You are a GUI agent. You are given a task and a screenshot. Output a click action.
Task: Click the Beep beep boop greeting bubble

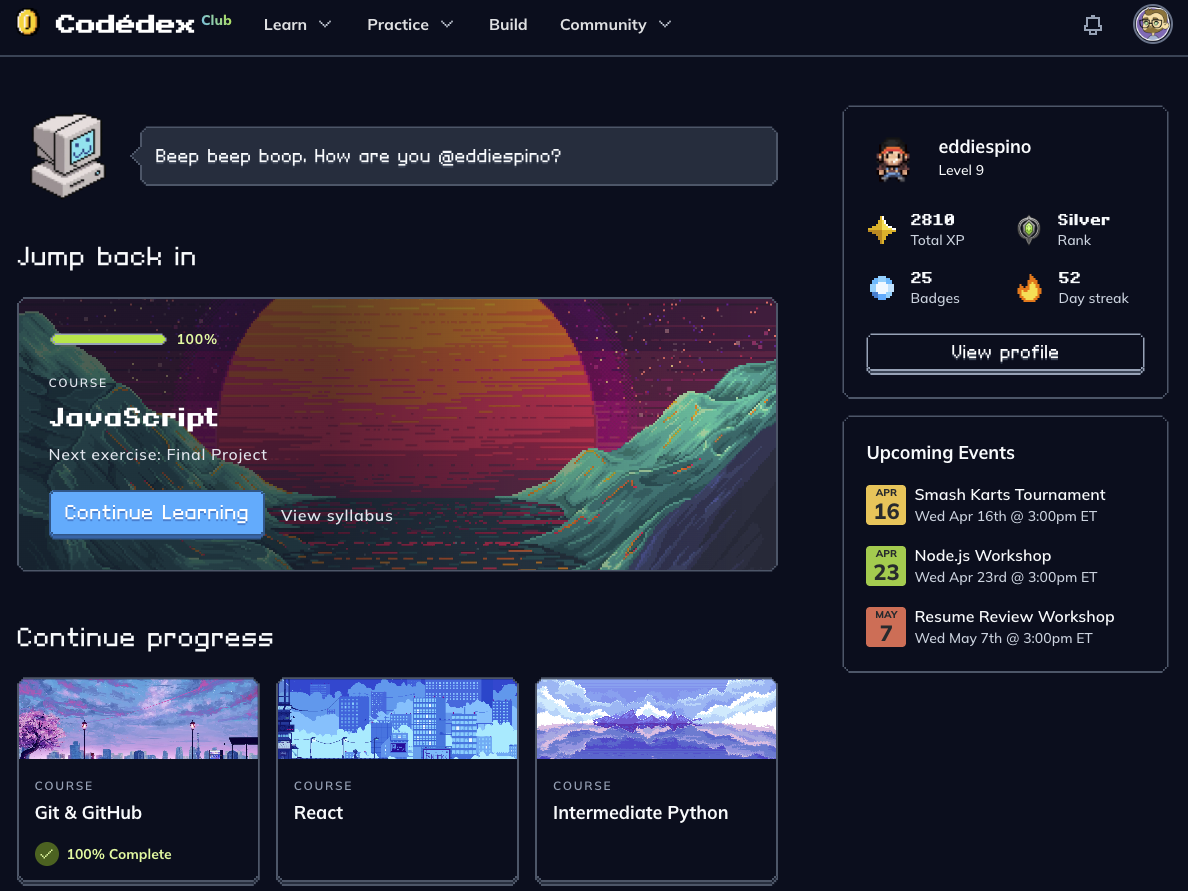tap(459, 156)
